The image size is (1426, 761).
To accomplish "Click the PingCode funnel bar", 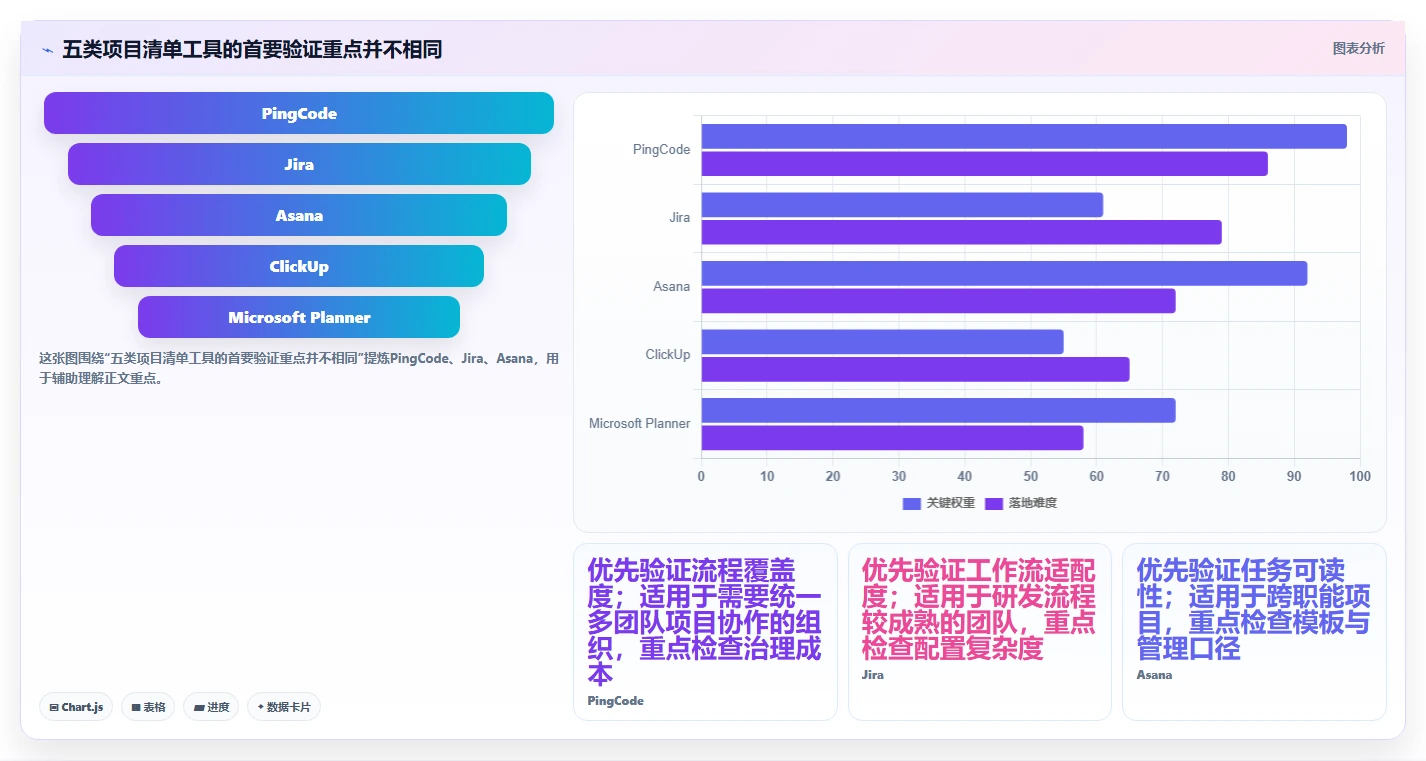I will pyautogui.click(x=299, y=113).
